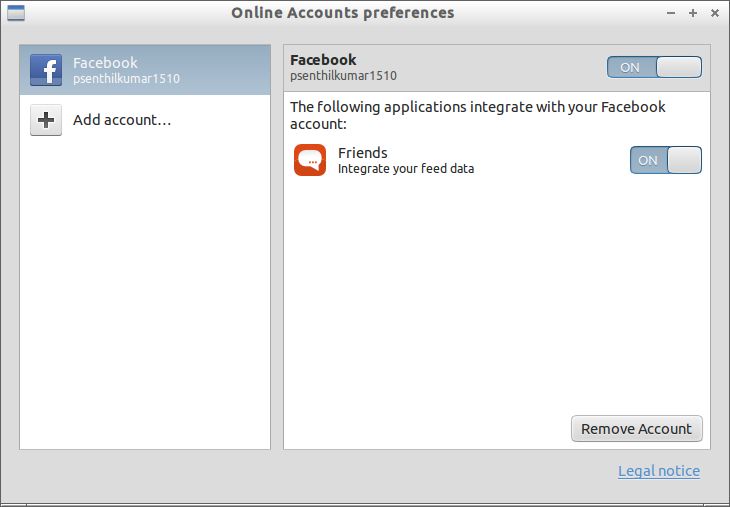
Task: Click the Online Accounts preferences title text
Action: (343, 13)
